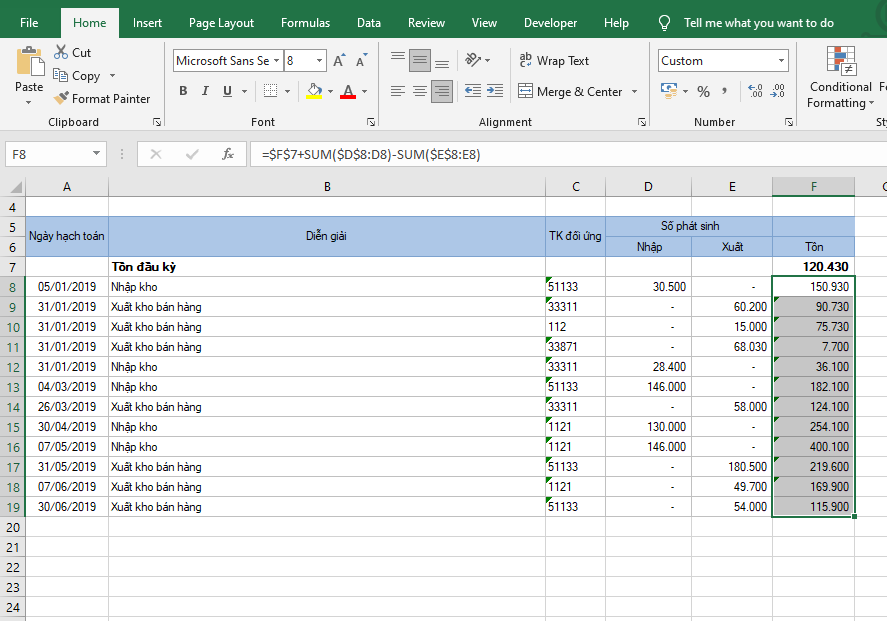Open the Page Layout tab
The image size is (887, 621).
221,22
